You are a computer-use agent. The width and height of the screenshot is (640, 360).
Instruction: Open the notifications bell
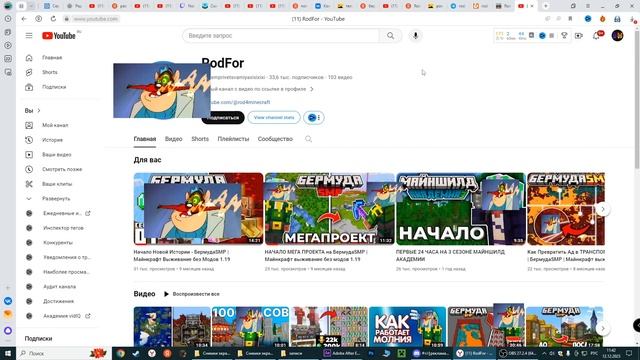pos(596,36)
